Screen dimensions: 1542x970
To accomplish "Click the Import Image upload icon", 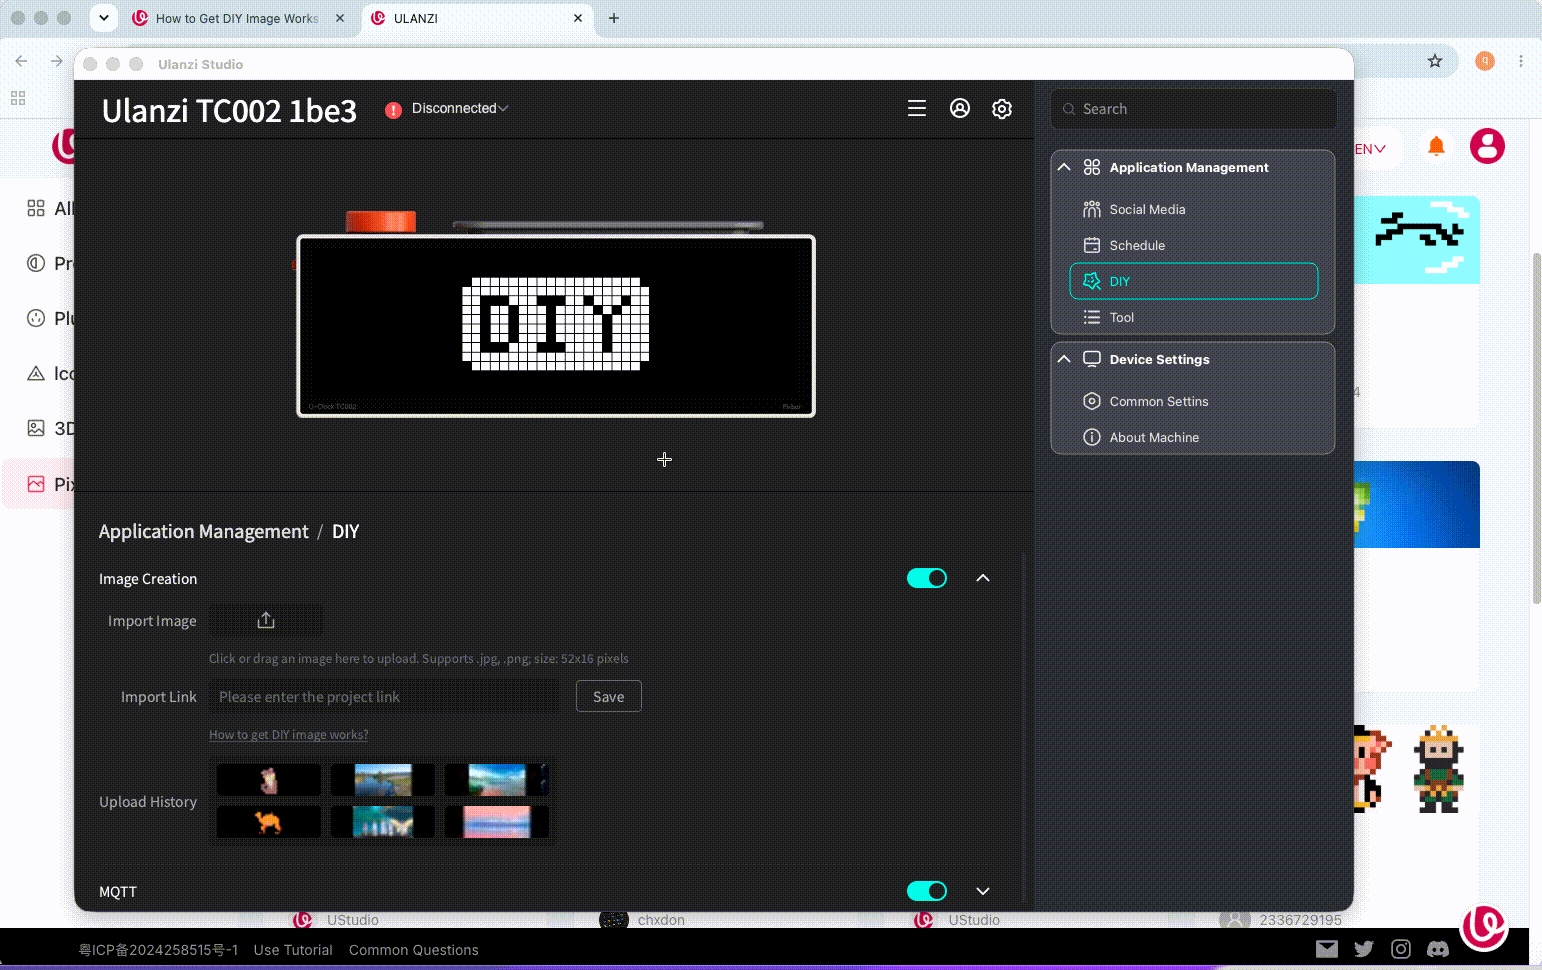I will click(266, 621).
